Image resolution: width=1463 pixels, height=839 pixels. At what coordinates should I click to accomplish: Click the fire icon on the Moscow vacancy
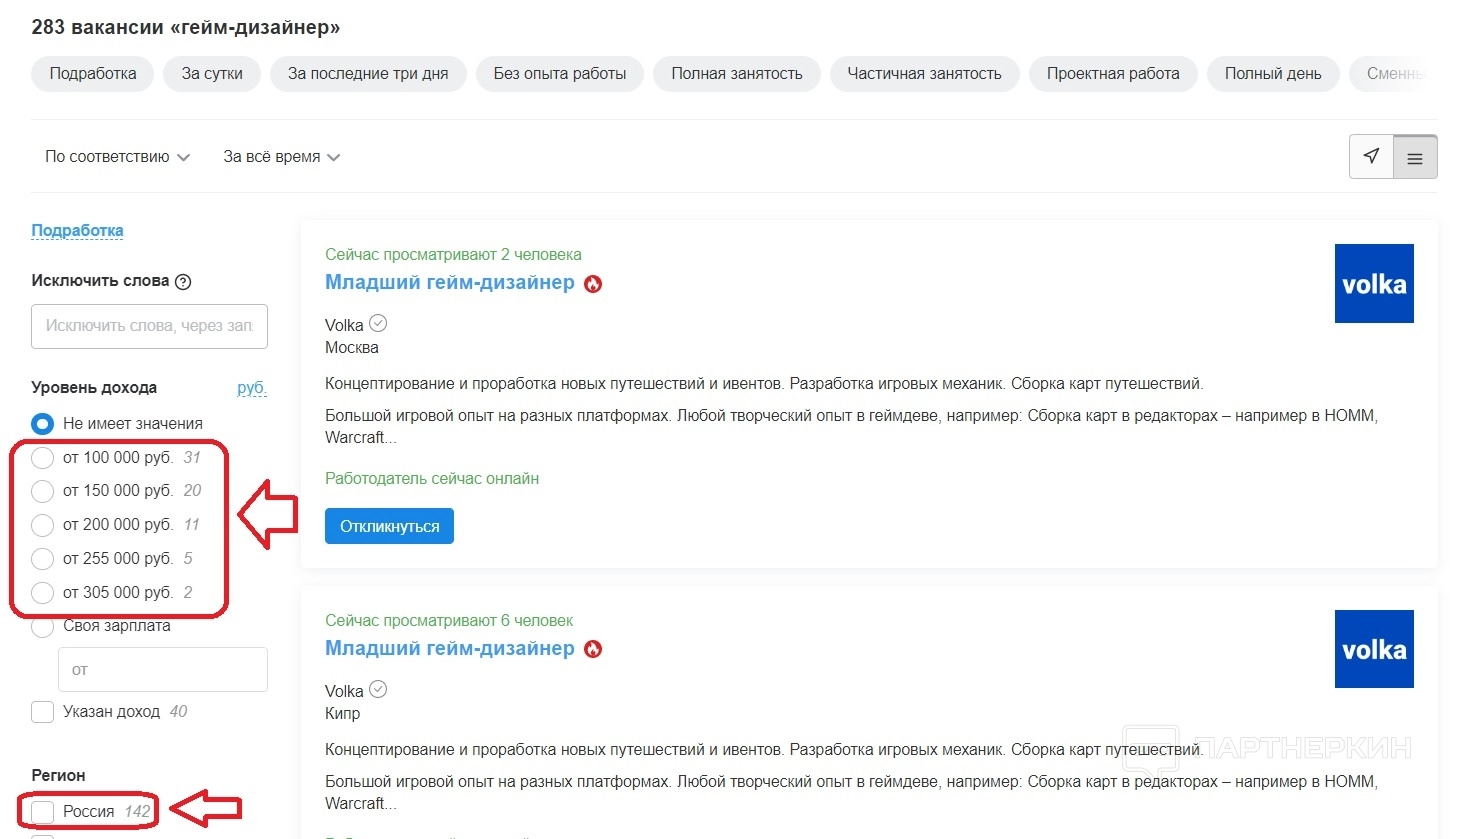pos(593,284)
